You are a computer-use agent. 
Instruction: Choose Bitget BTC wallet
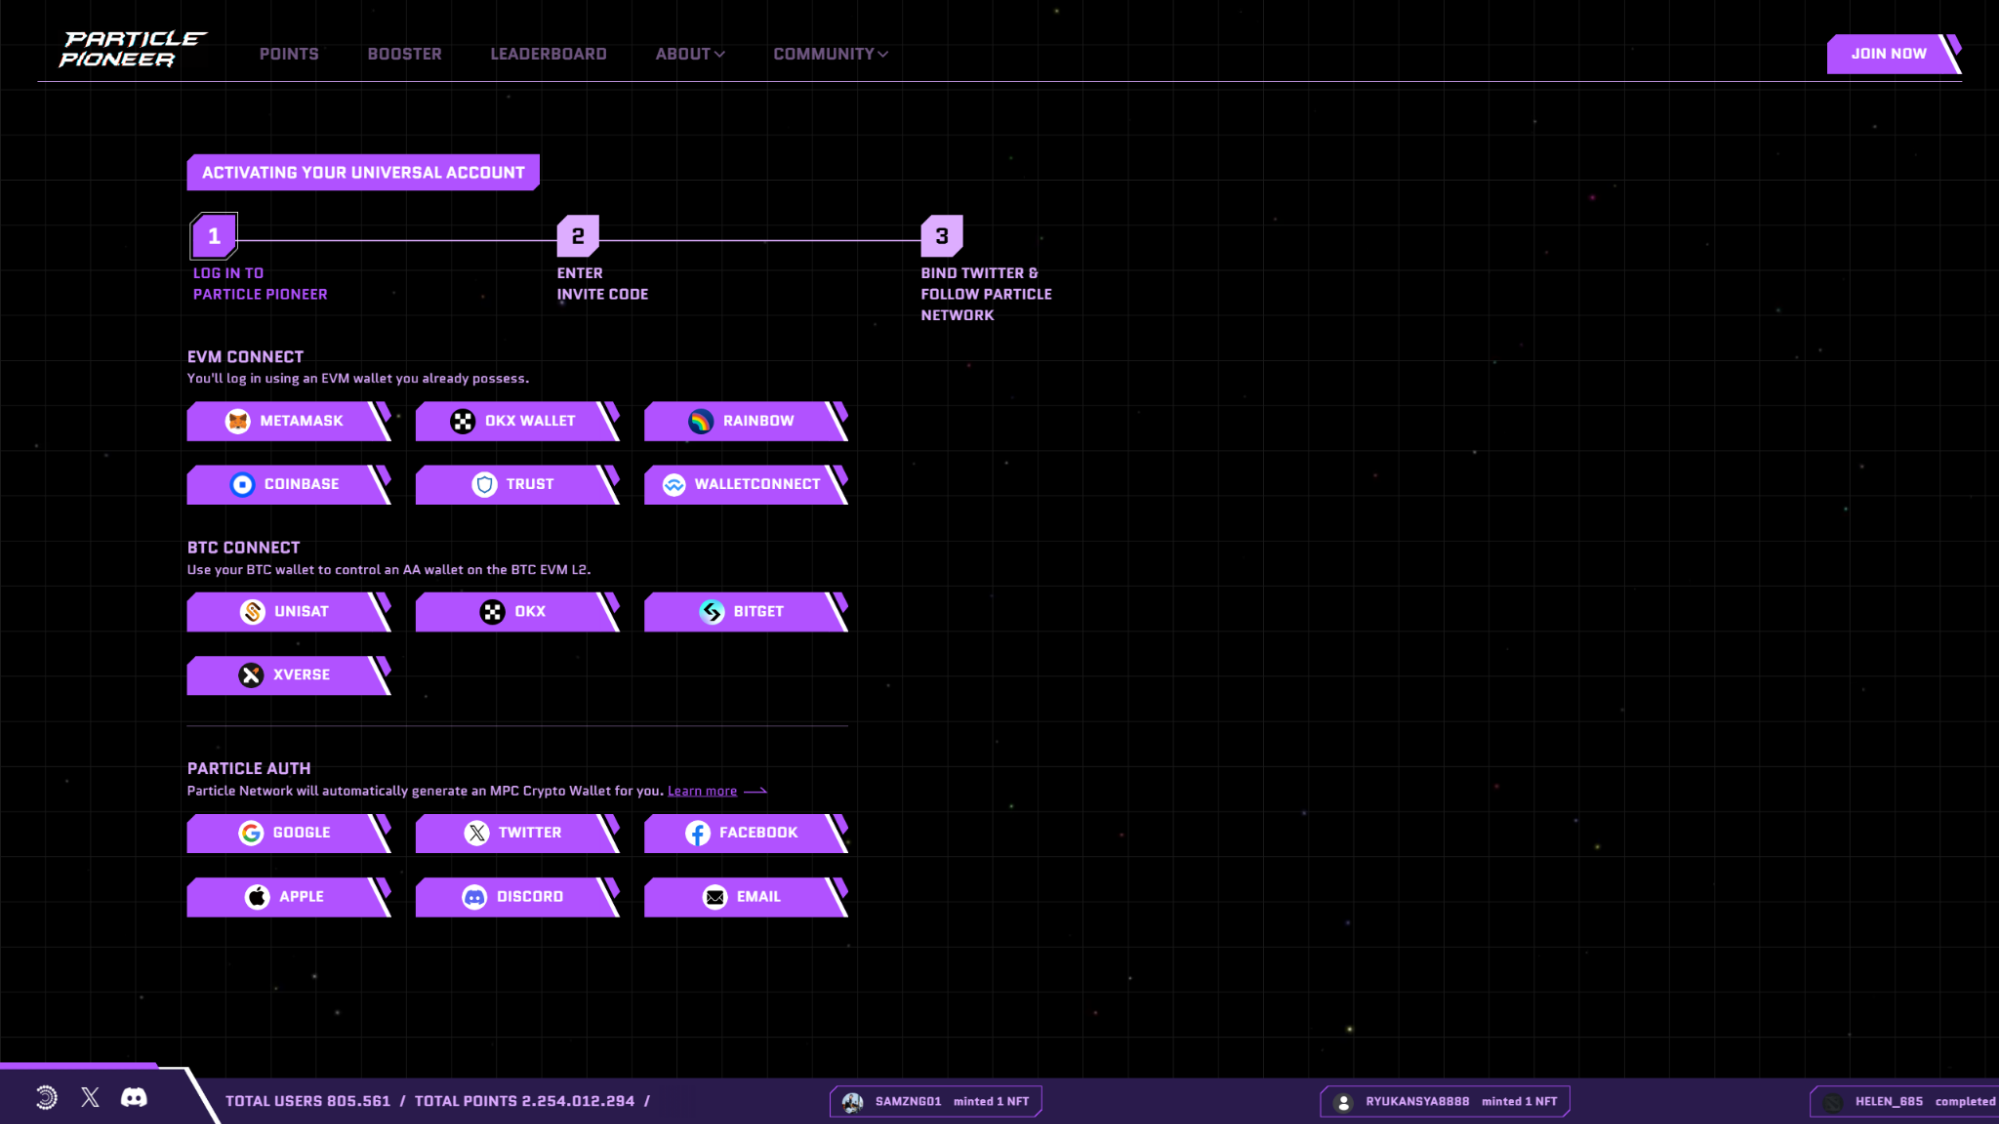[744, 611]
